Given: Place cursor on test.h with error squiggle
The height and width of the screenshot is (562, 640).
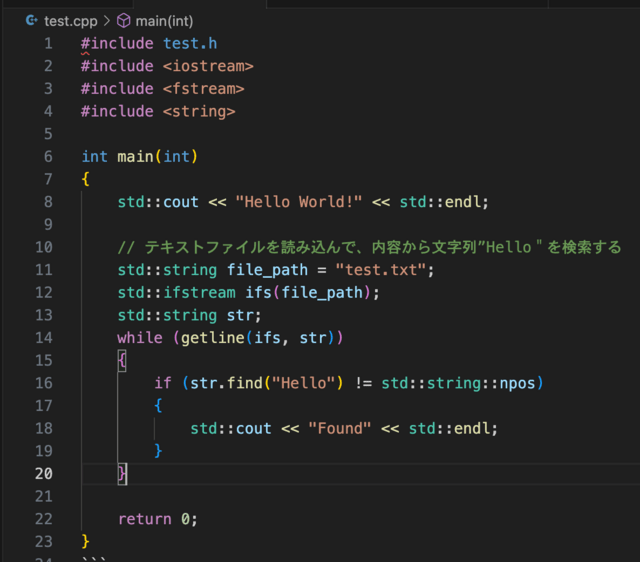Looking at the screenshot, I should point(190,43).
